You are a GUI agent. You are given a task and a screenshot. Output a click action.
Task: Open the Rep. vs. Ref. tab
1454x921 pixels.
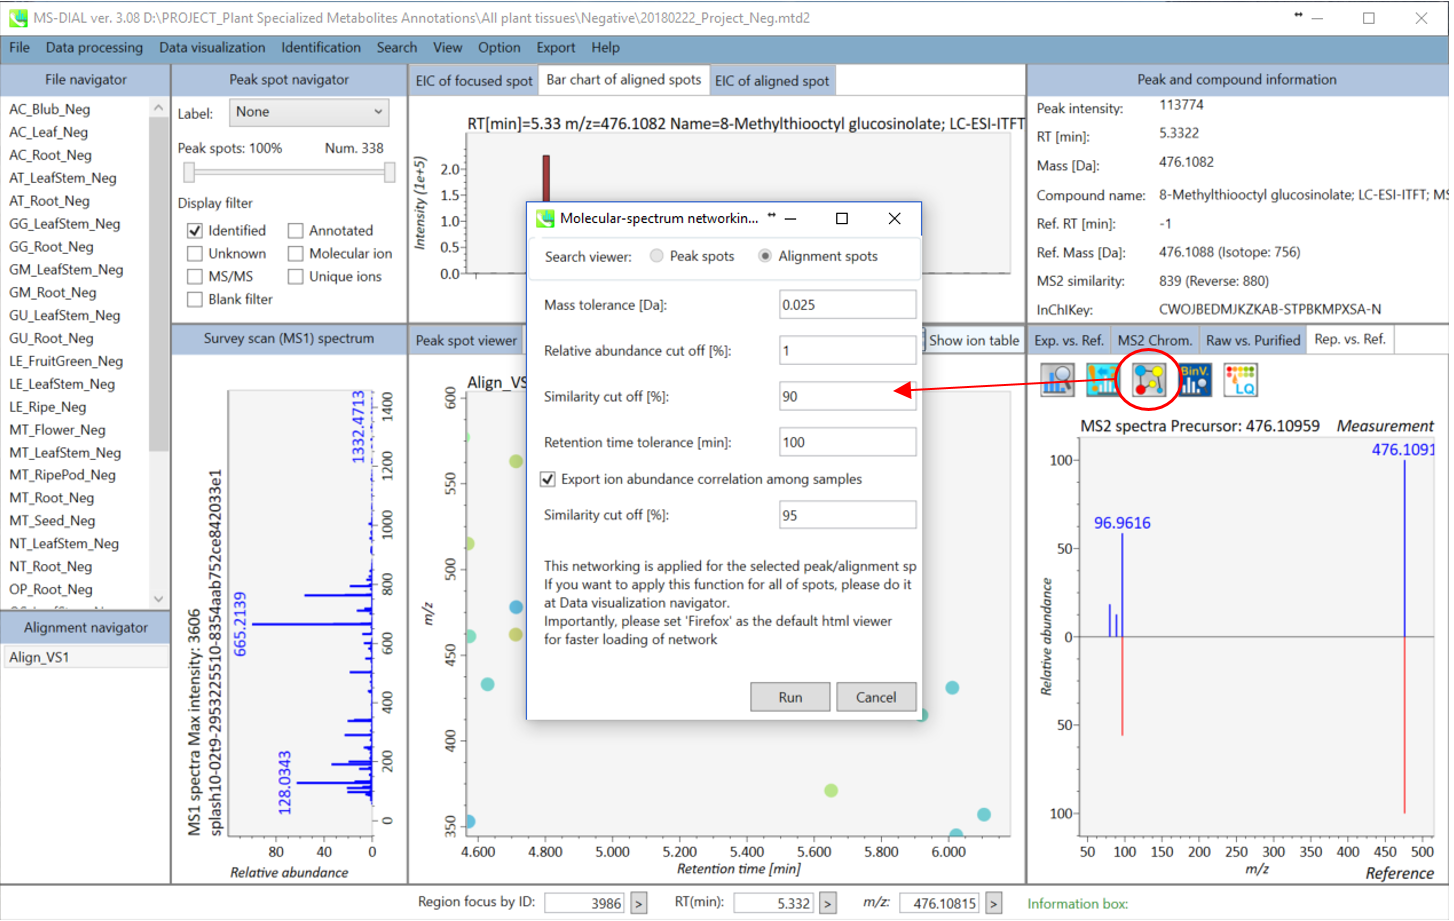click(1350, 339)
